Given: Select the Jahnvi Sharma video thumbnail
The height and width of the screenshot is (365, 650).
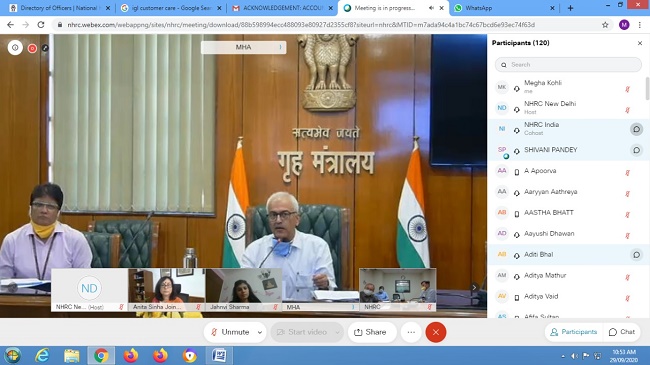Looking at the screenshot, I should 244,290.
